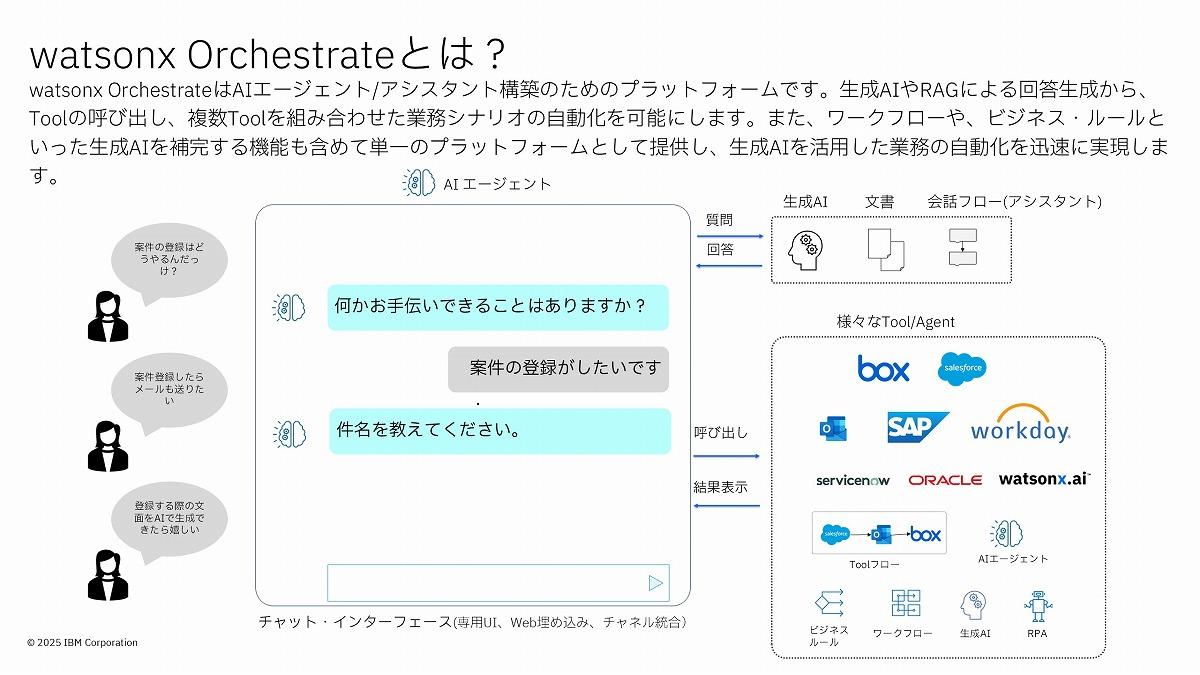The image size is (1200, 675).
Task: Click the Workday logo
Action: point(1020,425)
